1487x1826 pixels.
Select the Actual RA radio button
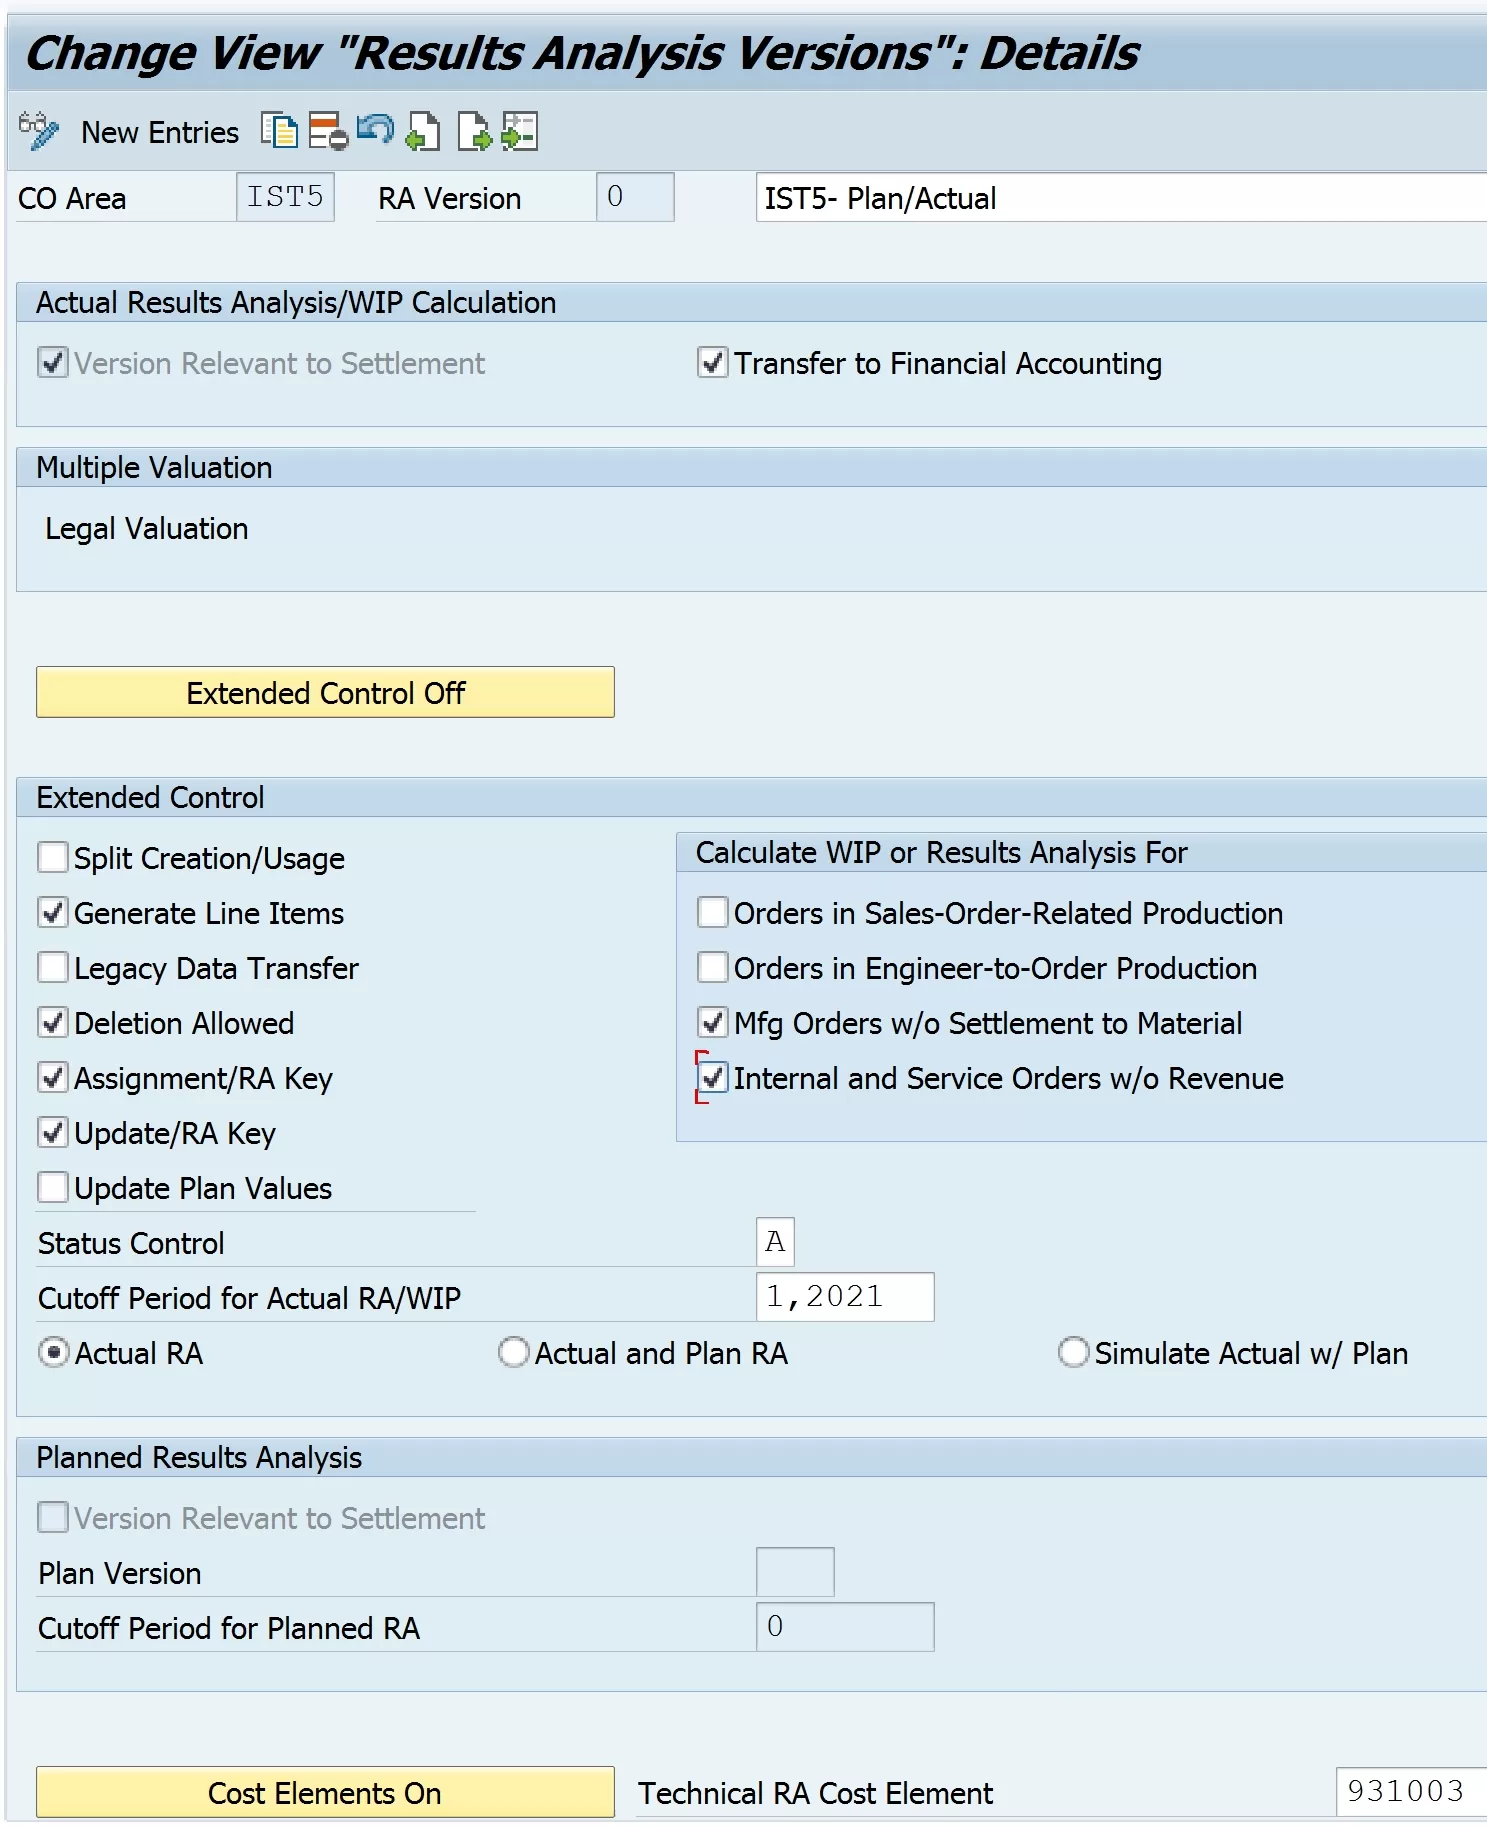[53, 1352]
